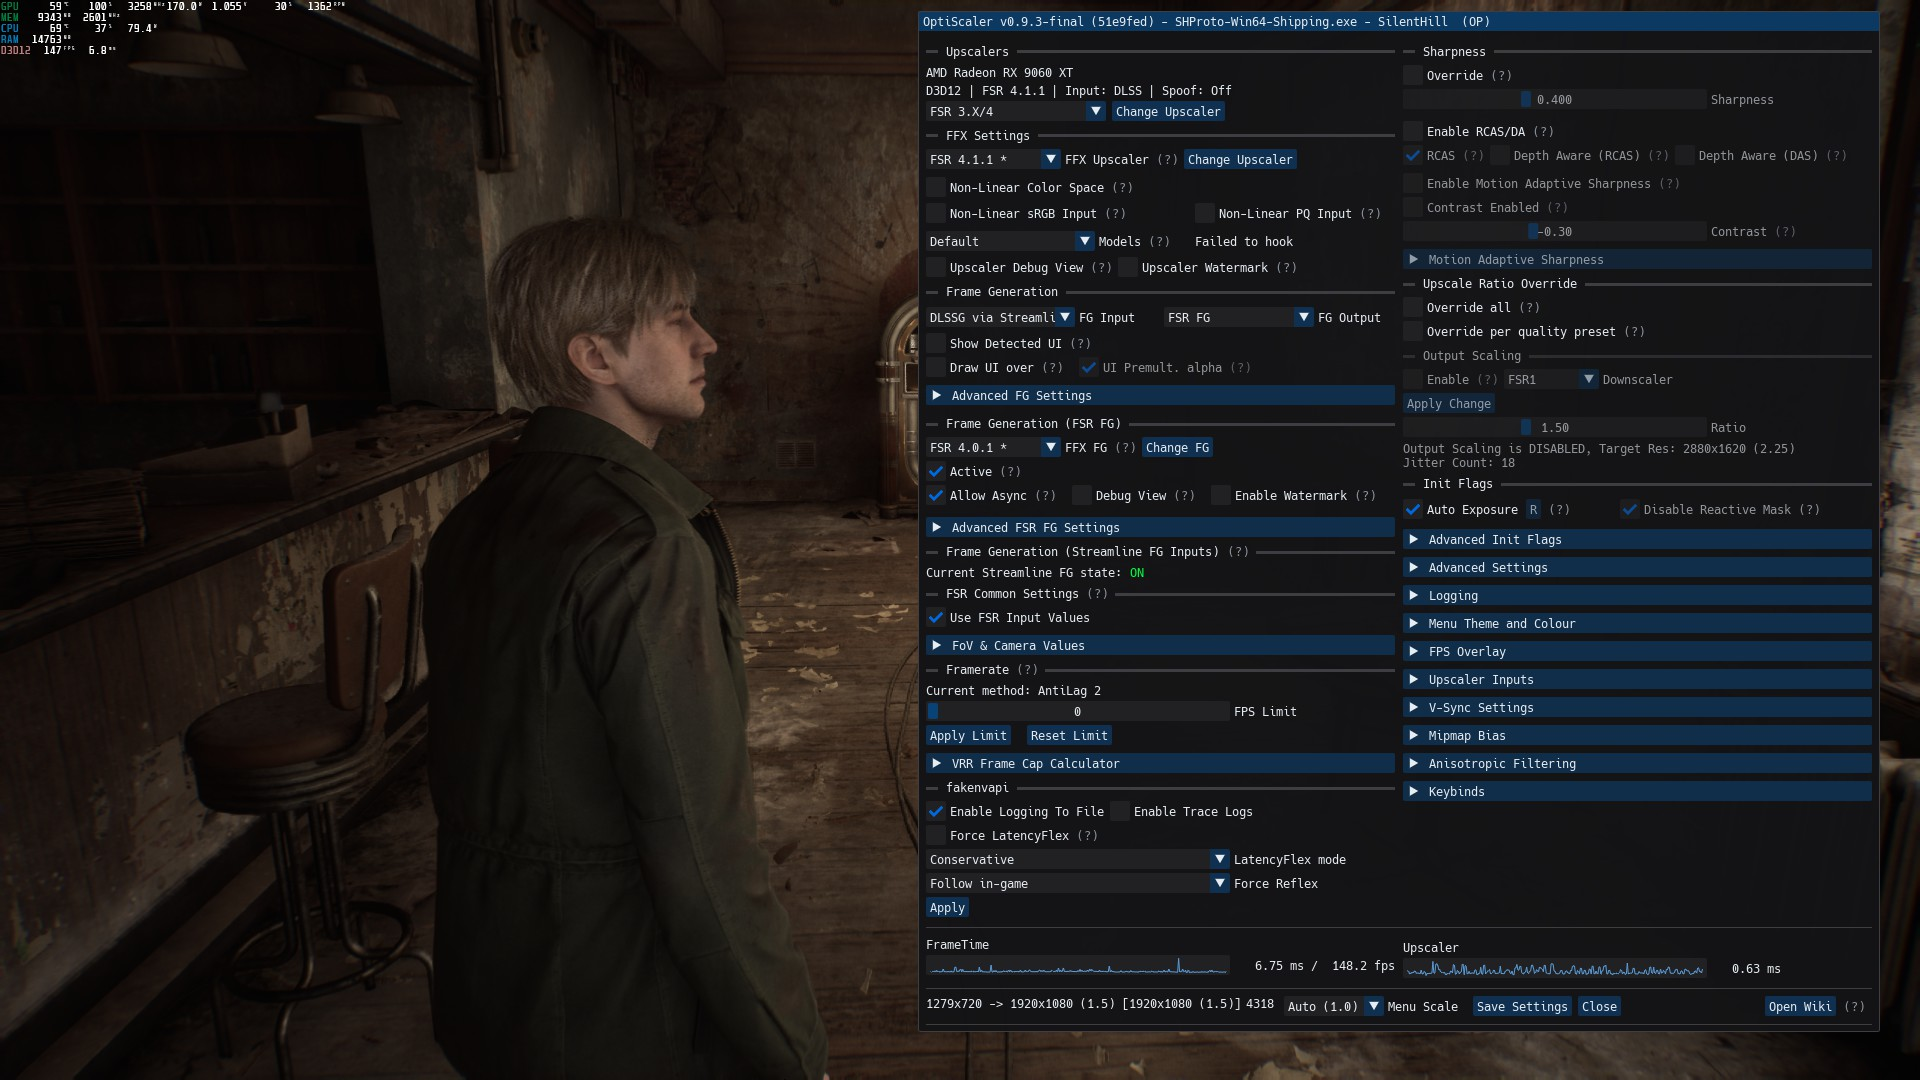Expand the Anisotropic Filtering section
Image resolution: width=1920 pixels, height=1080 pixels.
[1637, 764]
